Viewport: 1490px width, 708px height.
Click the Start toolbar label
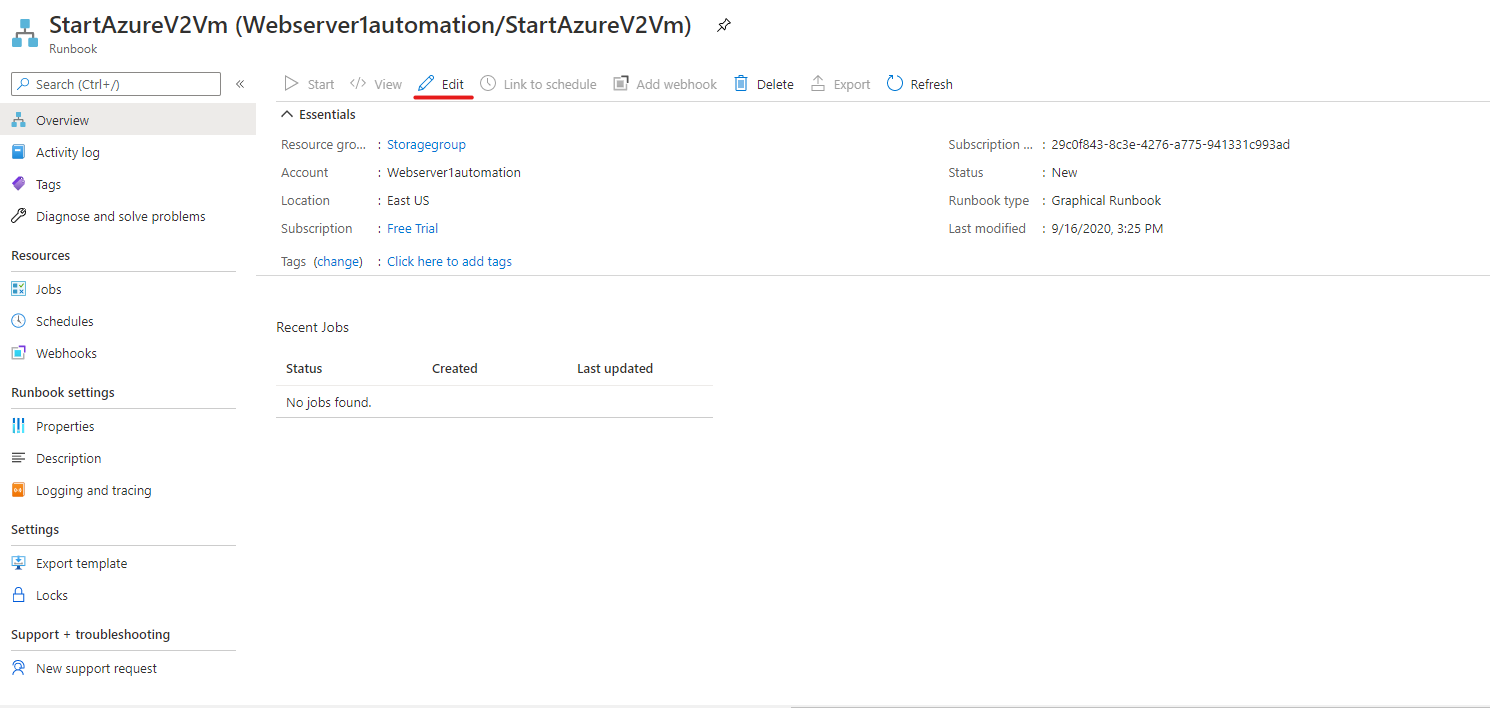click(321, 85)
